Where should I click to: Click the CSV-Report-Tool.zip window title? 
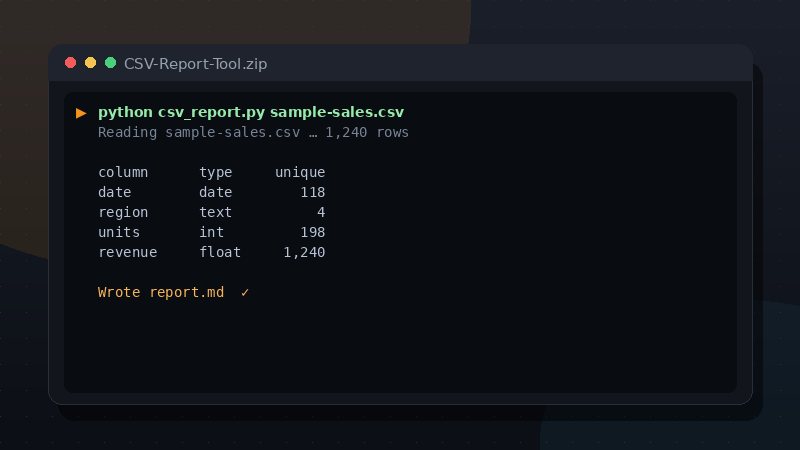pos(195,64)
